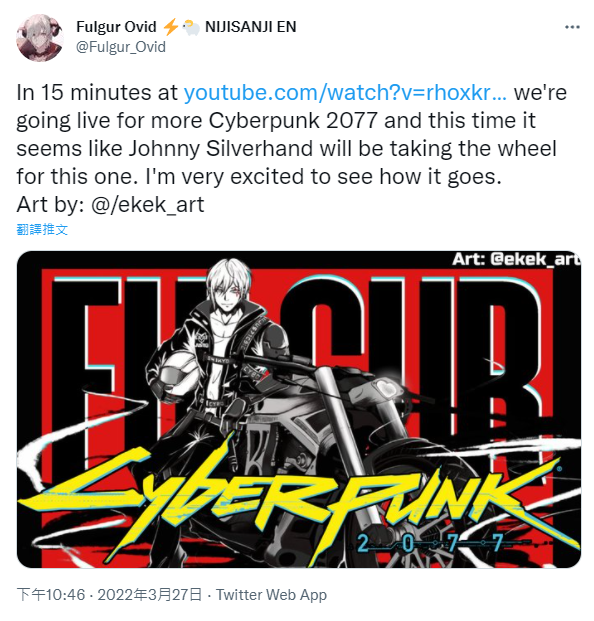Click the white-haired character's face in artwork

click(x=229, y=294)
